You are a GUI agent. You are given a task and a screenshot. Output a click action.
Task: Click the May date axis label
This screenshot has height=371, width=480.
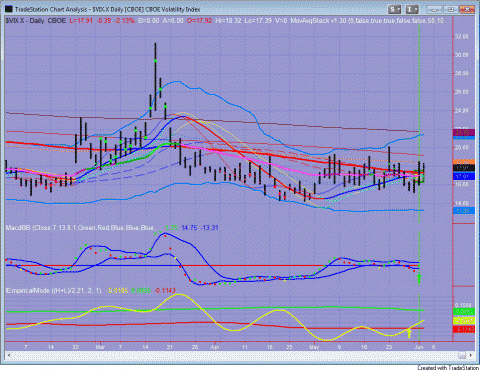pyautogui.click(x=314, y=347)
